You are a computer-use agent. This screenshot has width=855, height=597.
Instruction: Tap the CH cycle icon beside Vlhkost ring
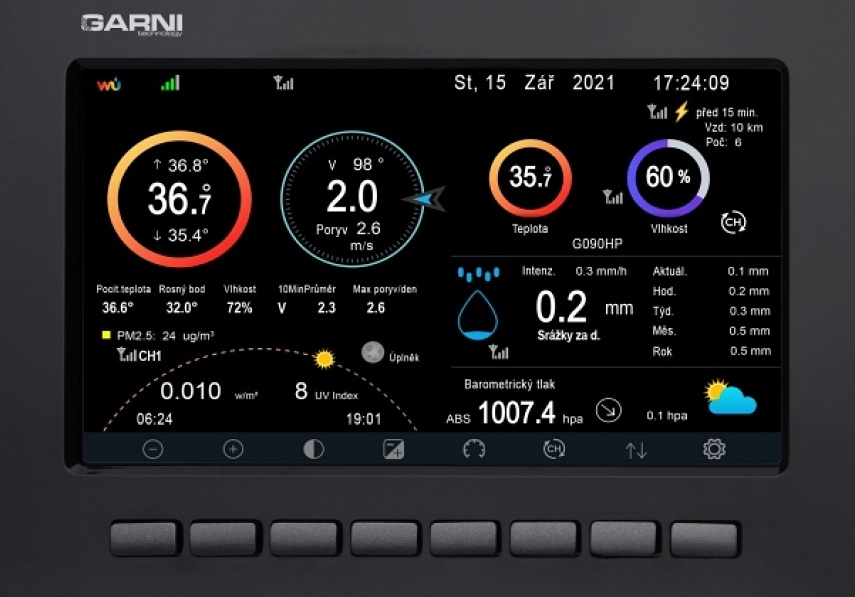(733, 222)
